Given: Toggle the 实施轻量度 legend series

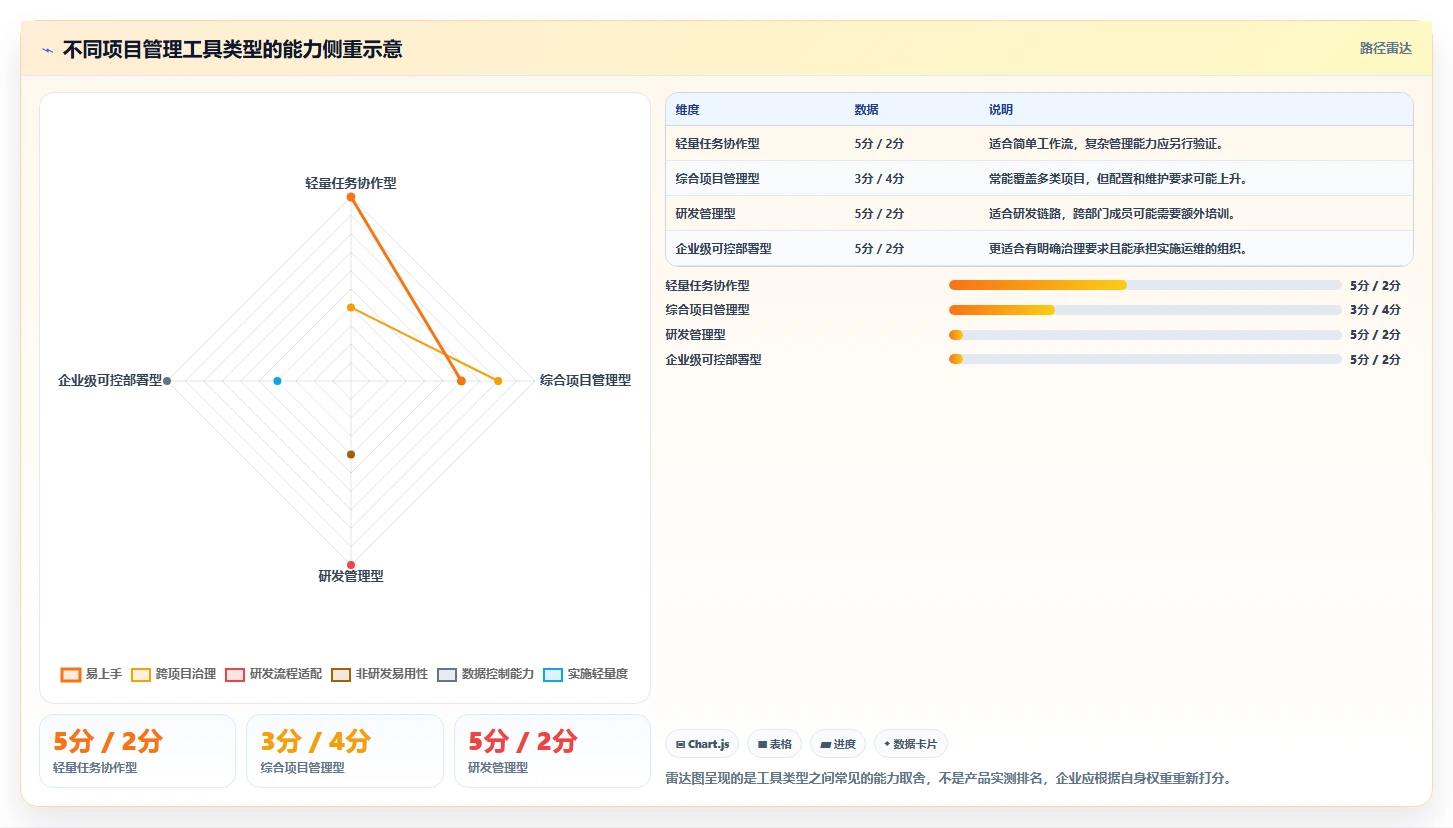Looking at the screenshot, I should (x=586, y=674).
